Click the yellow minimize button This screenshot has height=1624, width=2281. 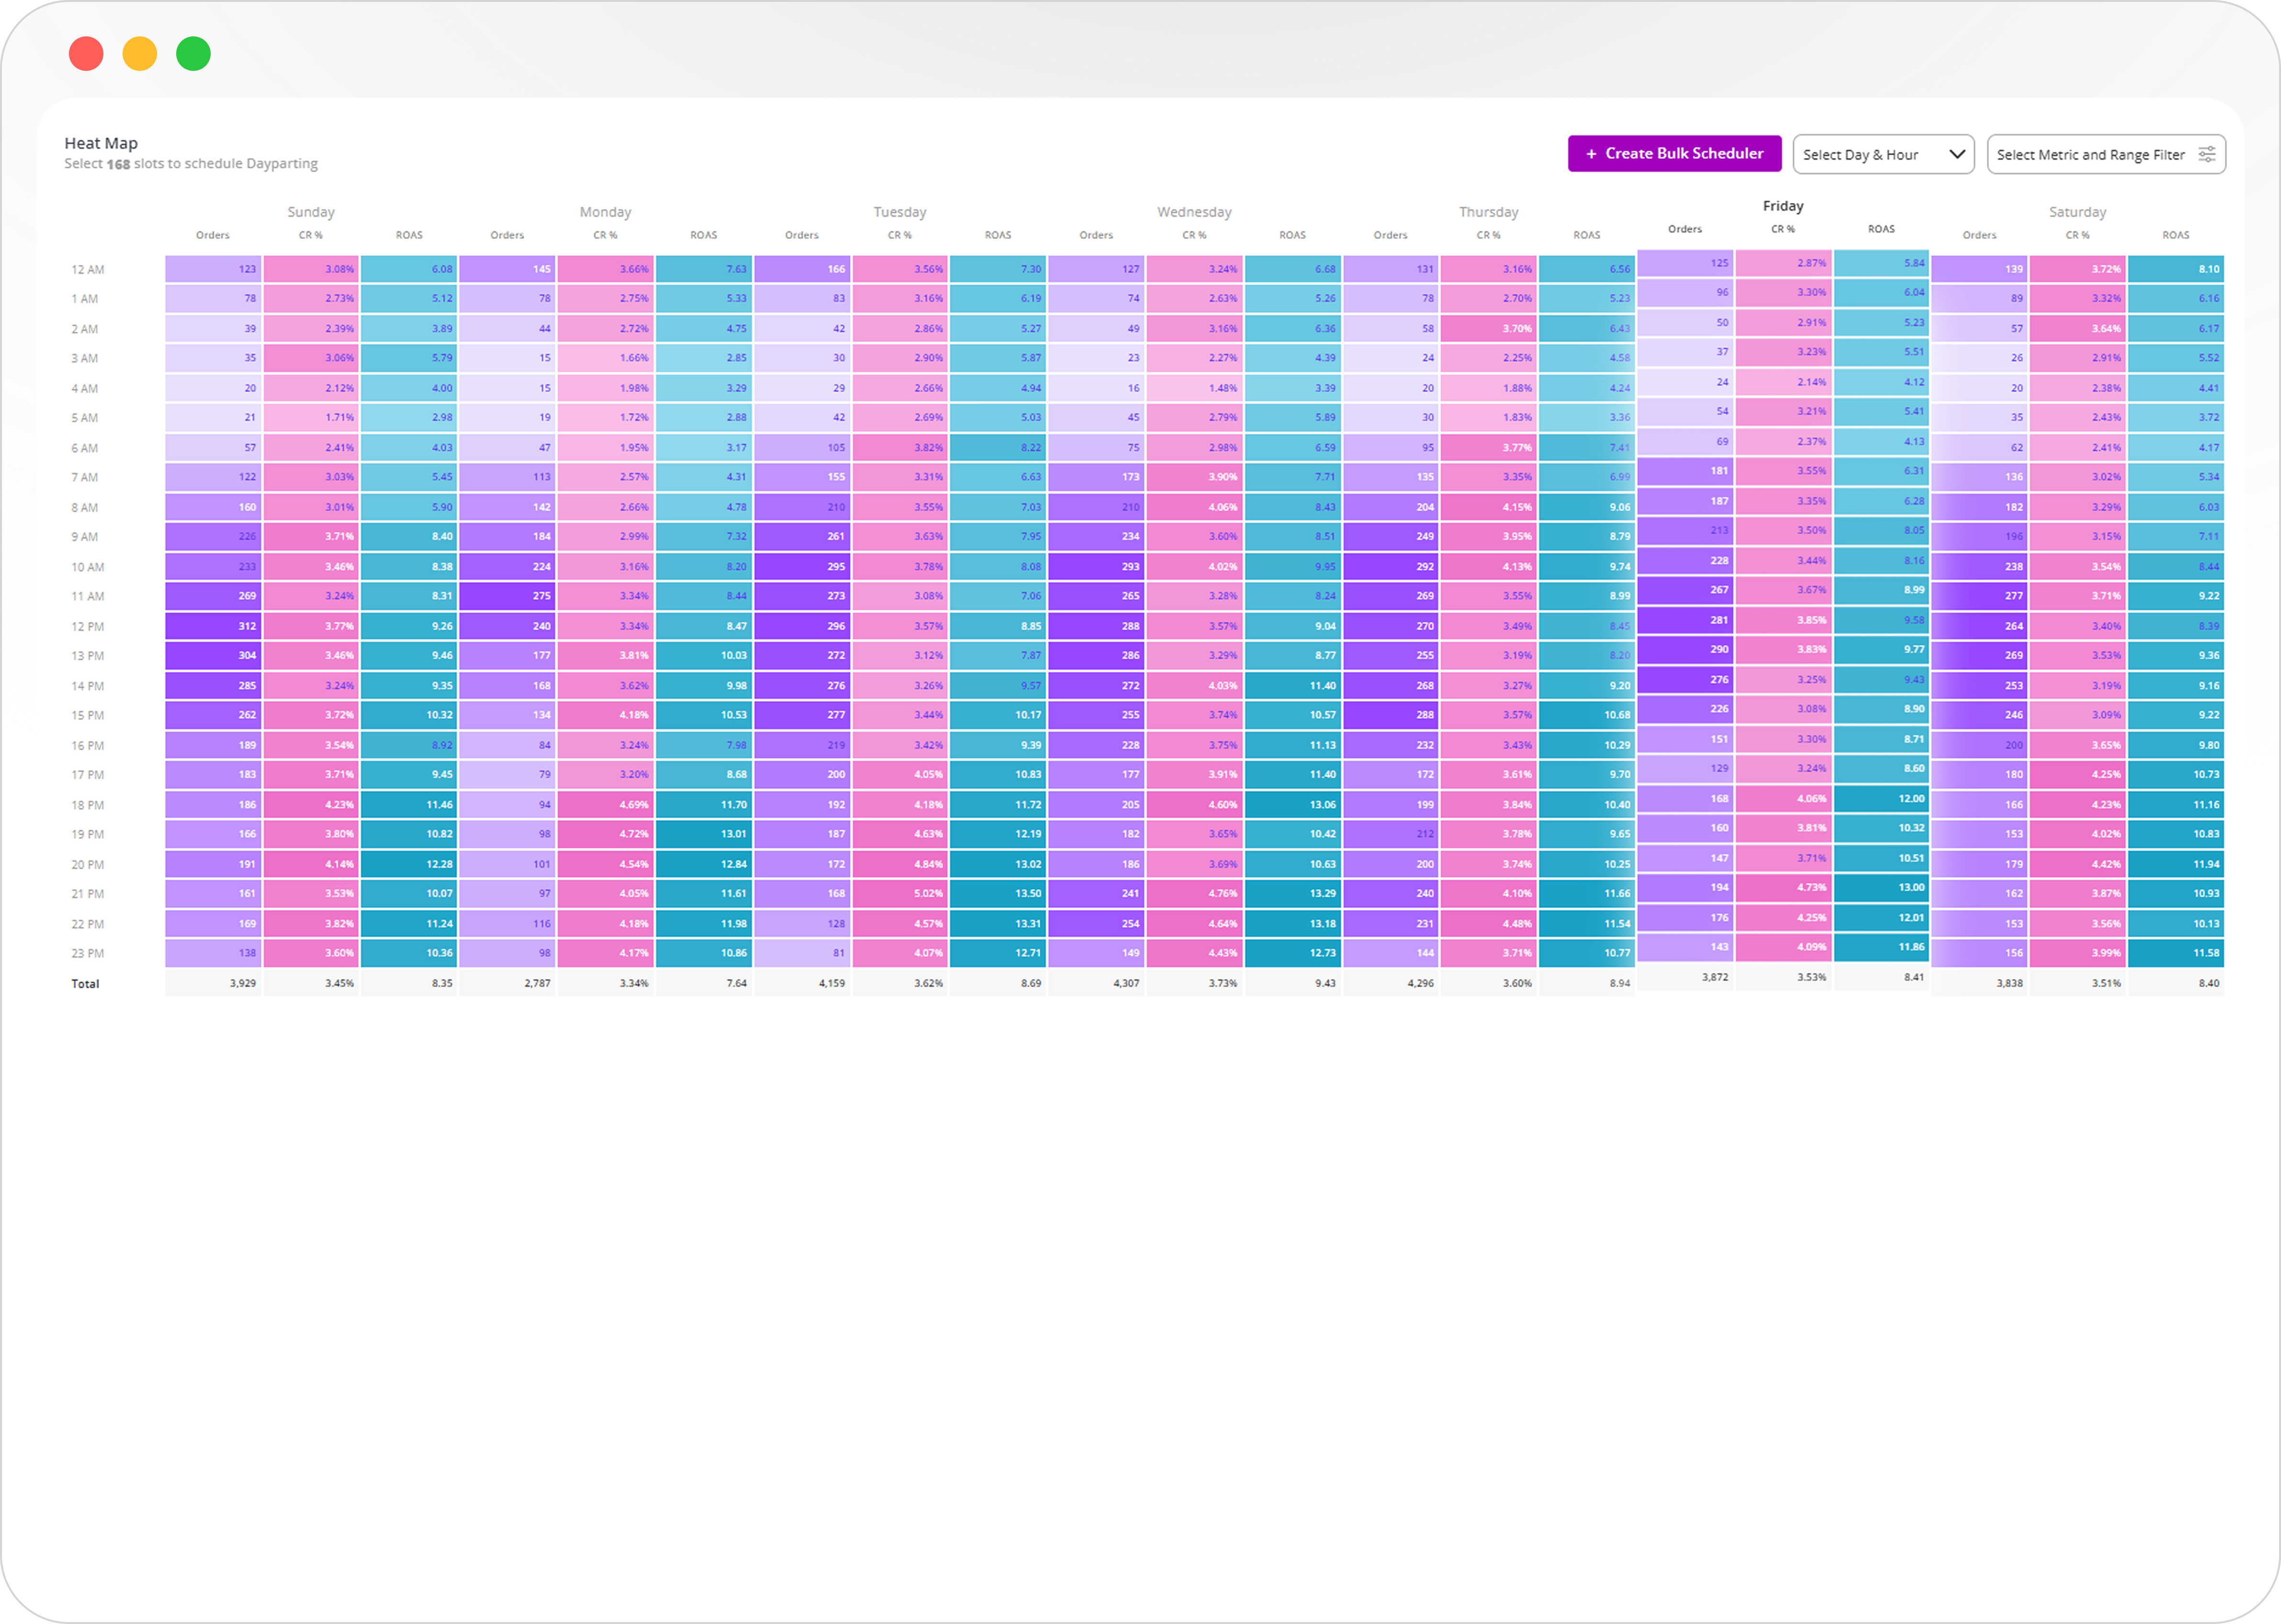(x=140, y=53)
